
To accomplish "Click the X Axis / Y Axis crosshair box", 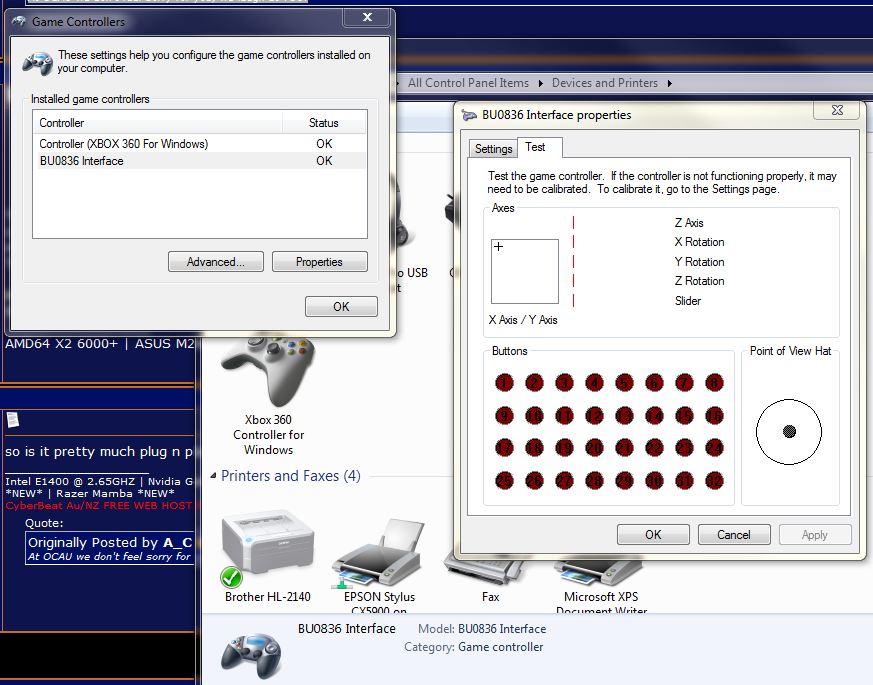I will [524, 271].
